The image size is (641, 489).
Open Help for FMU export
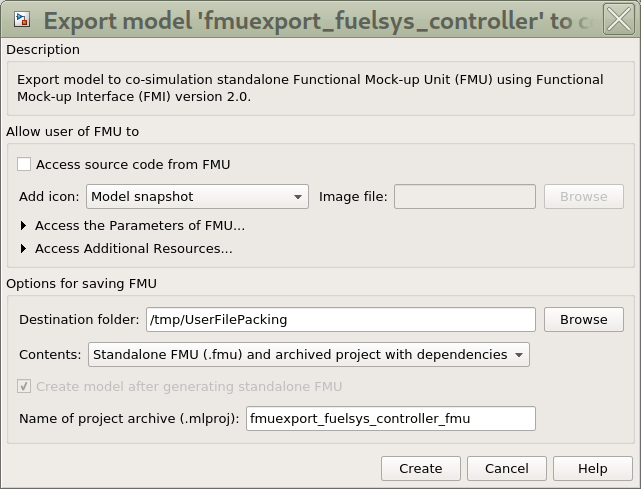[592, 468]
